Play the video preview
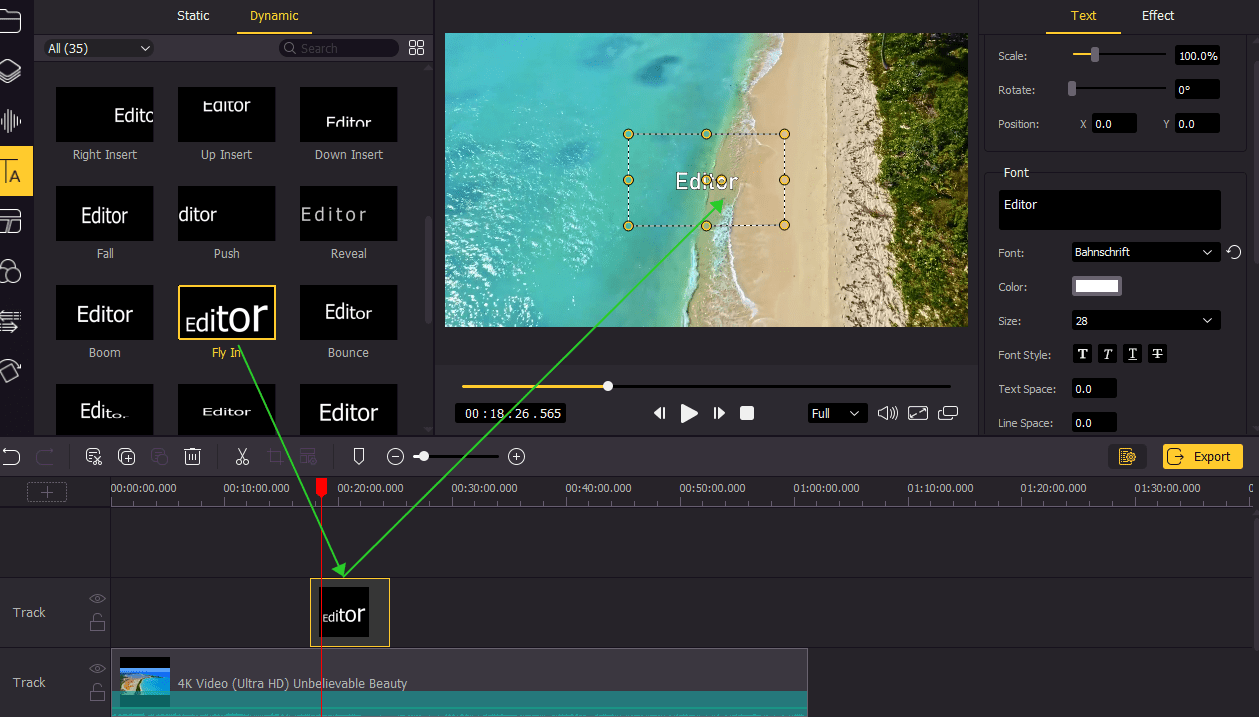1259x717 pixels. (x=689, y=413)
